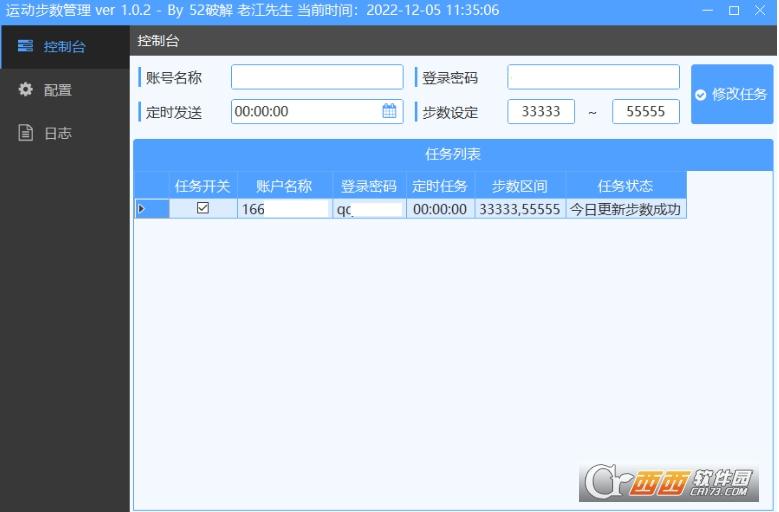Click the maximum steps field 55555

[646, 111]
